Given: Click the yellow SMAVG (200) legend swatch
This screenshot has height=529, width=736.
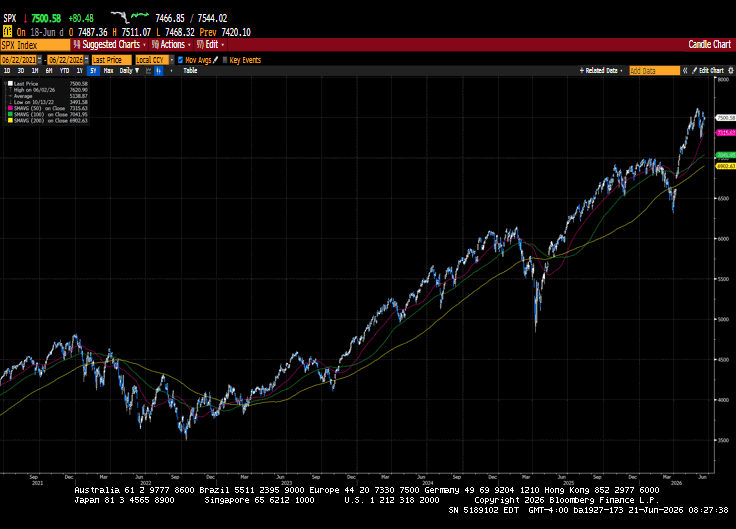Looking at the screenshot, I should tap(10, 121).
